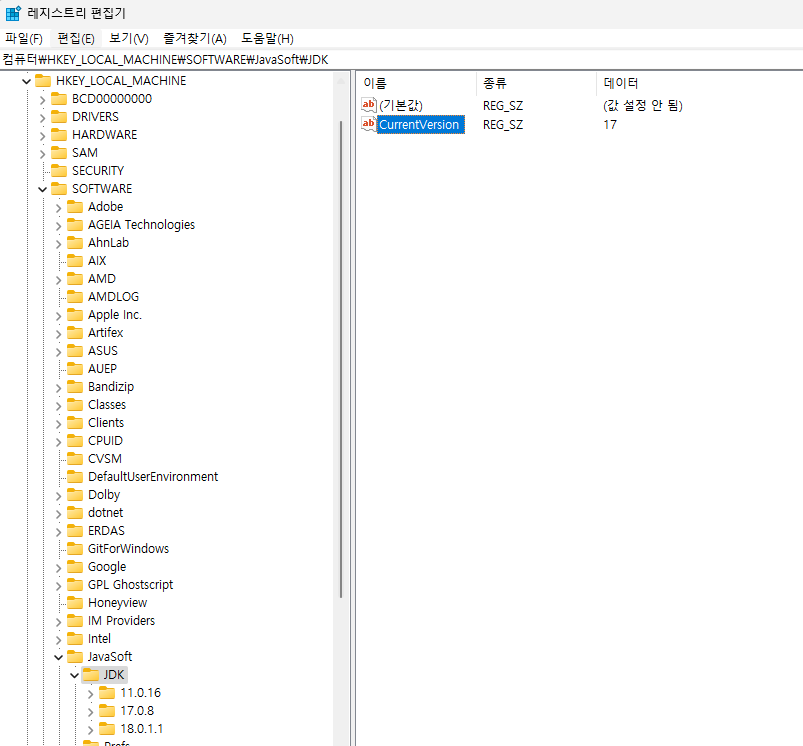Image resolution: width=803 pixels, height=746 pixels.
Task: Click the Registry Editor title bar icon
Action: pyautogui.click(x=13, y=13)
